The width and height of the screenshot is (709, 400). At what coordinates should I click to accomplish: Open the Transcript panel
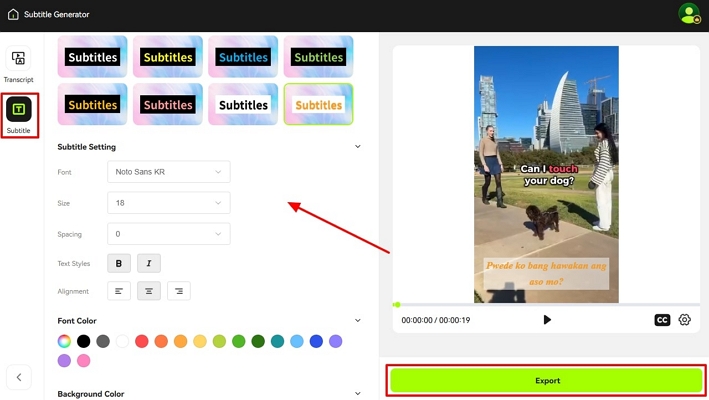pyautogui.click(x=19, y=65)
